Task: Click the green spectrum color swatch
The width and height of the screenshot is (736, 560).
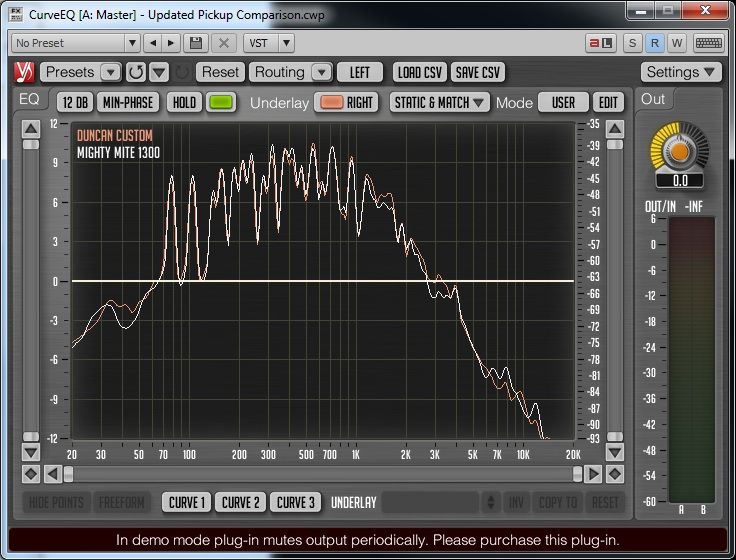Action: point(221,102)
